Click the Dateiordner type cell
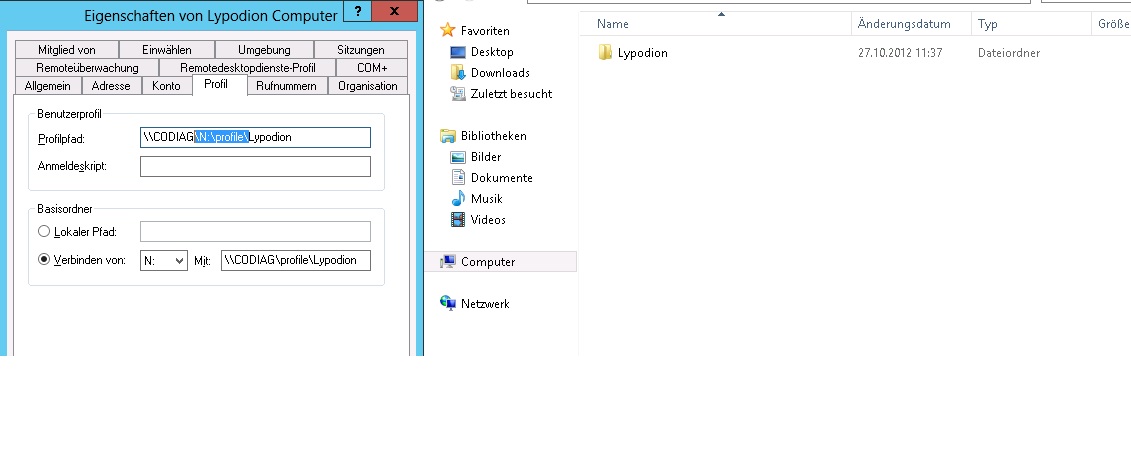 pyautogui.click(x=1009, y=53)
